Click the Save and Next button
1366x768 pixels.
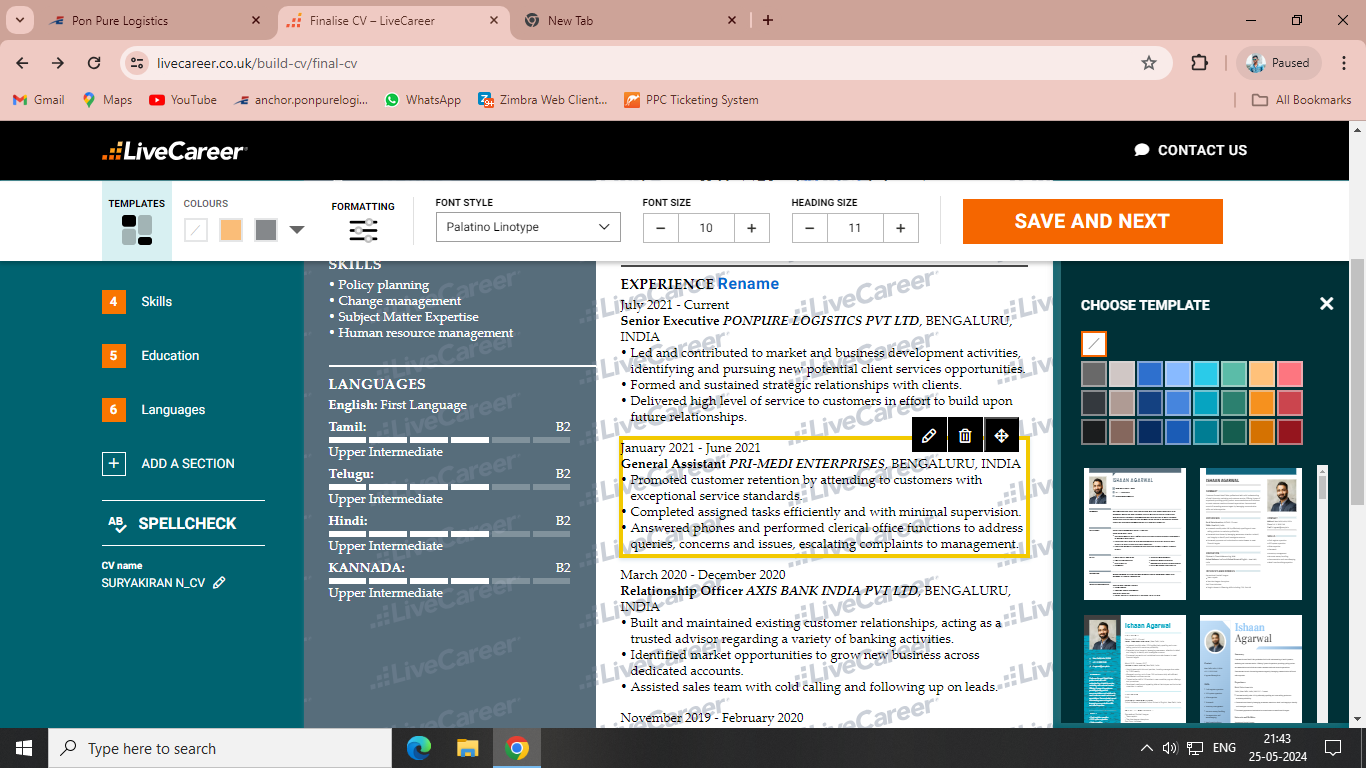pos(1092,221)
